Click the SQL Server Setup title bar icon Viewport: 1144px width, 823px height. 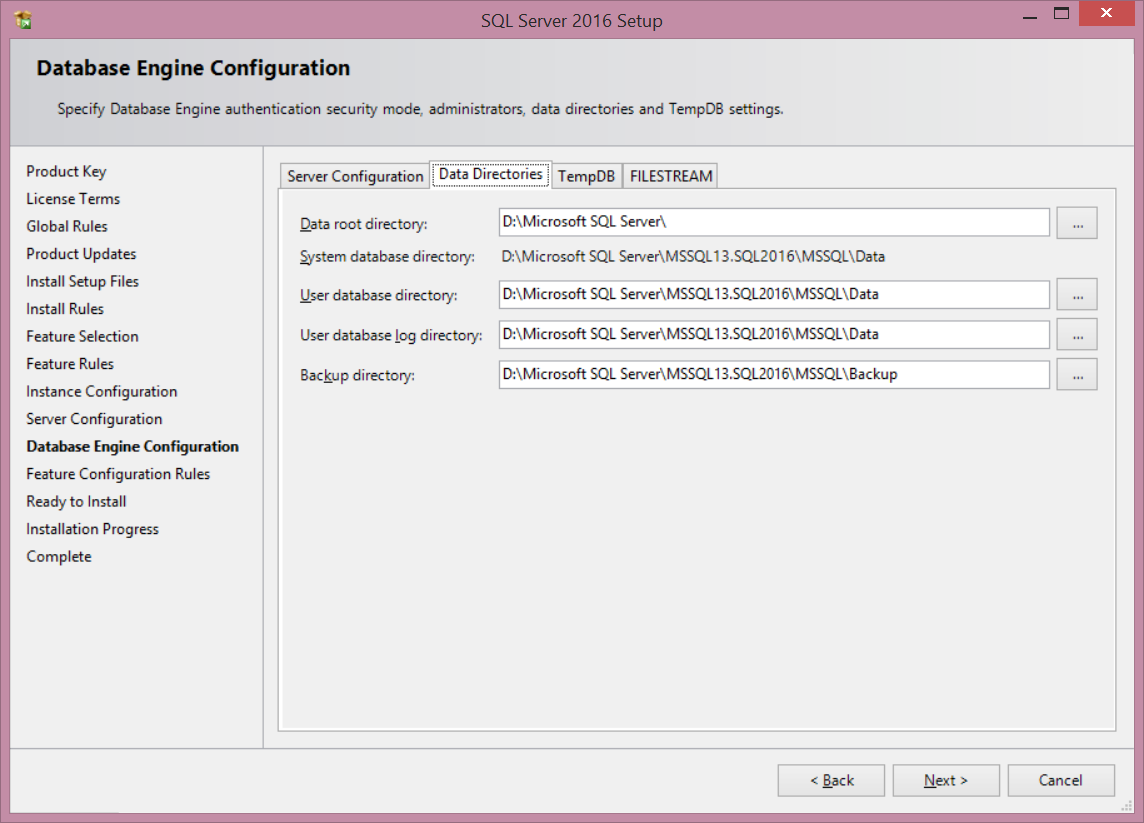point(23,19)
